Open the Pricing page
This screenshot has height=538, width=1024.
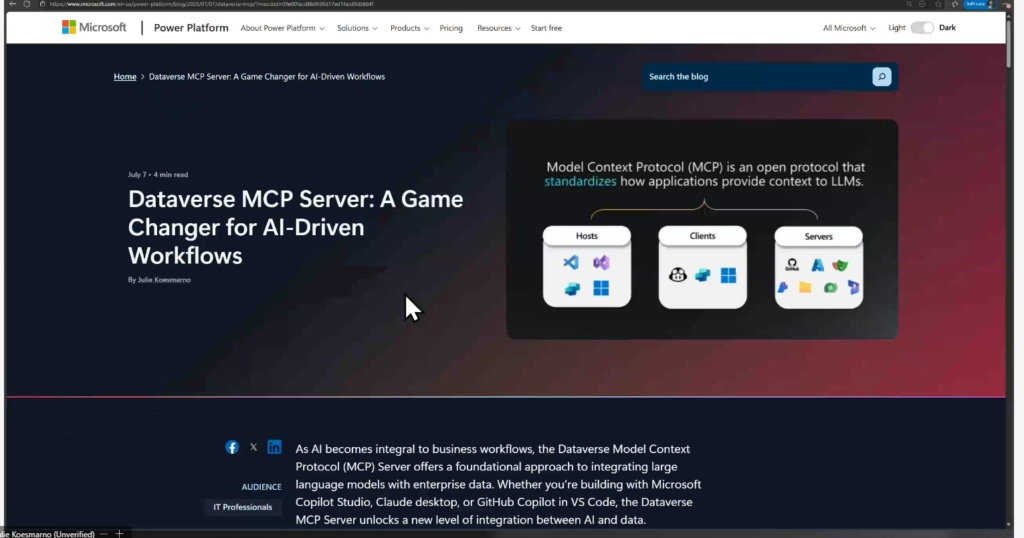pos(451,28)
